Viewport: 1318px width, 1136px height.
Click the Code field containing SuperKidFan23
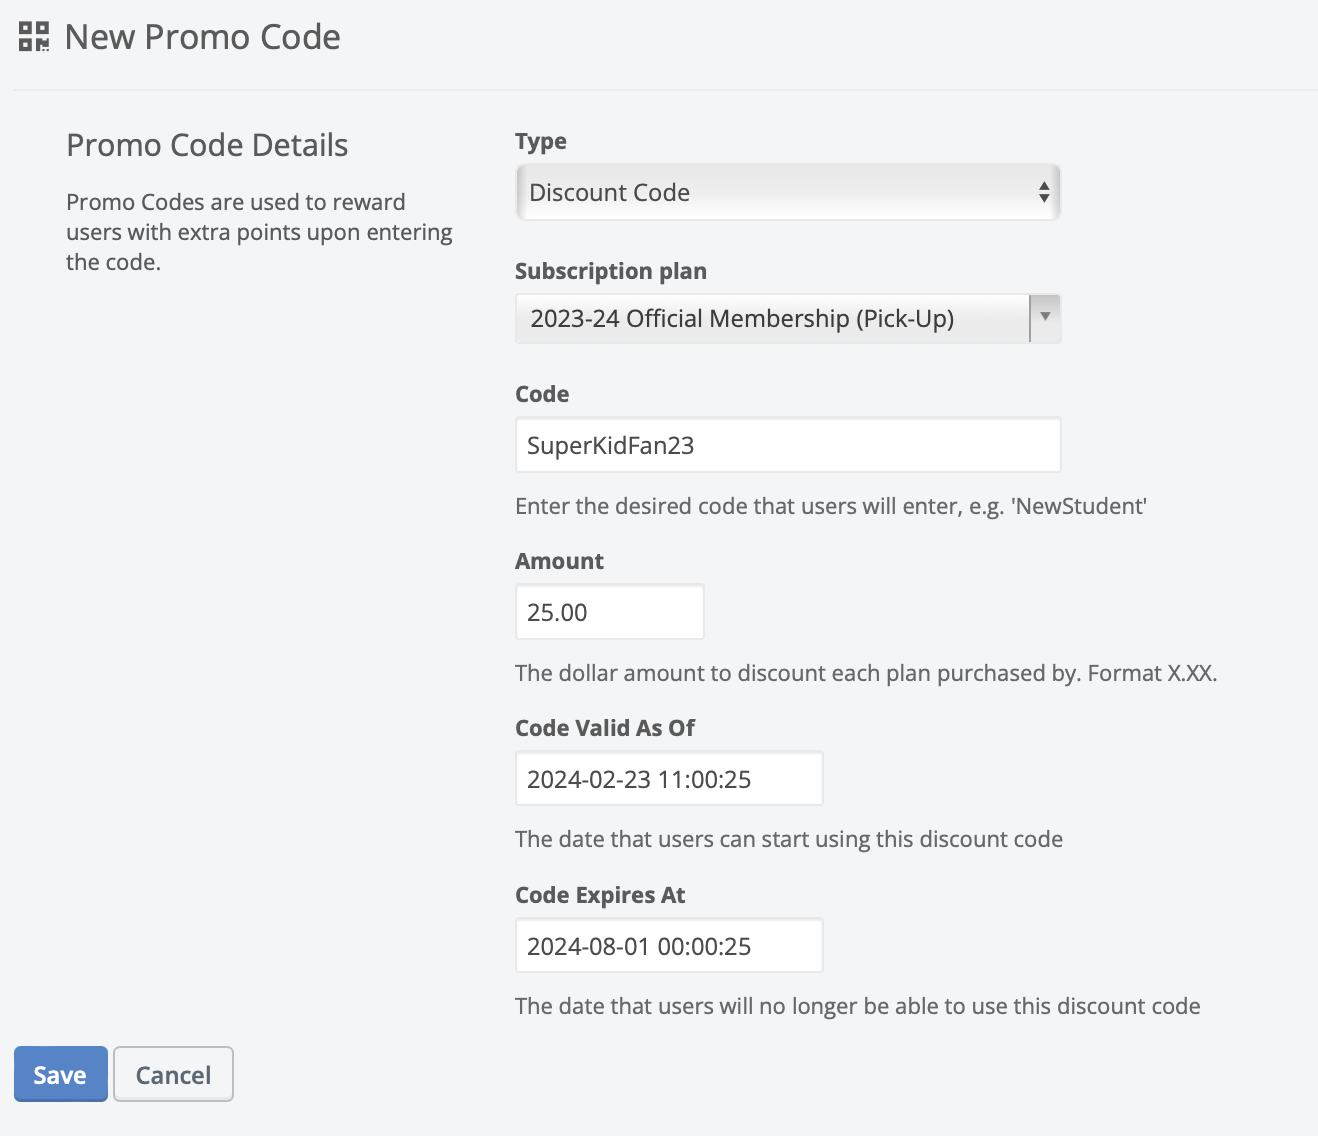787,445
